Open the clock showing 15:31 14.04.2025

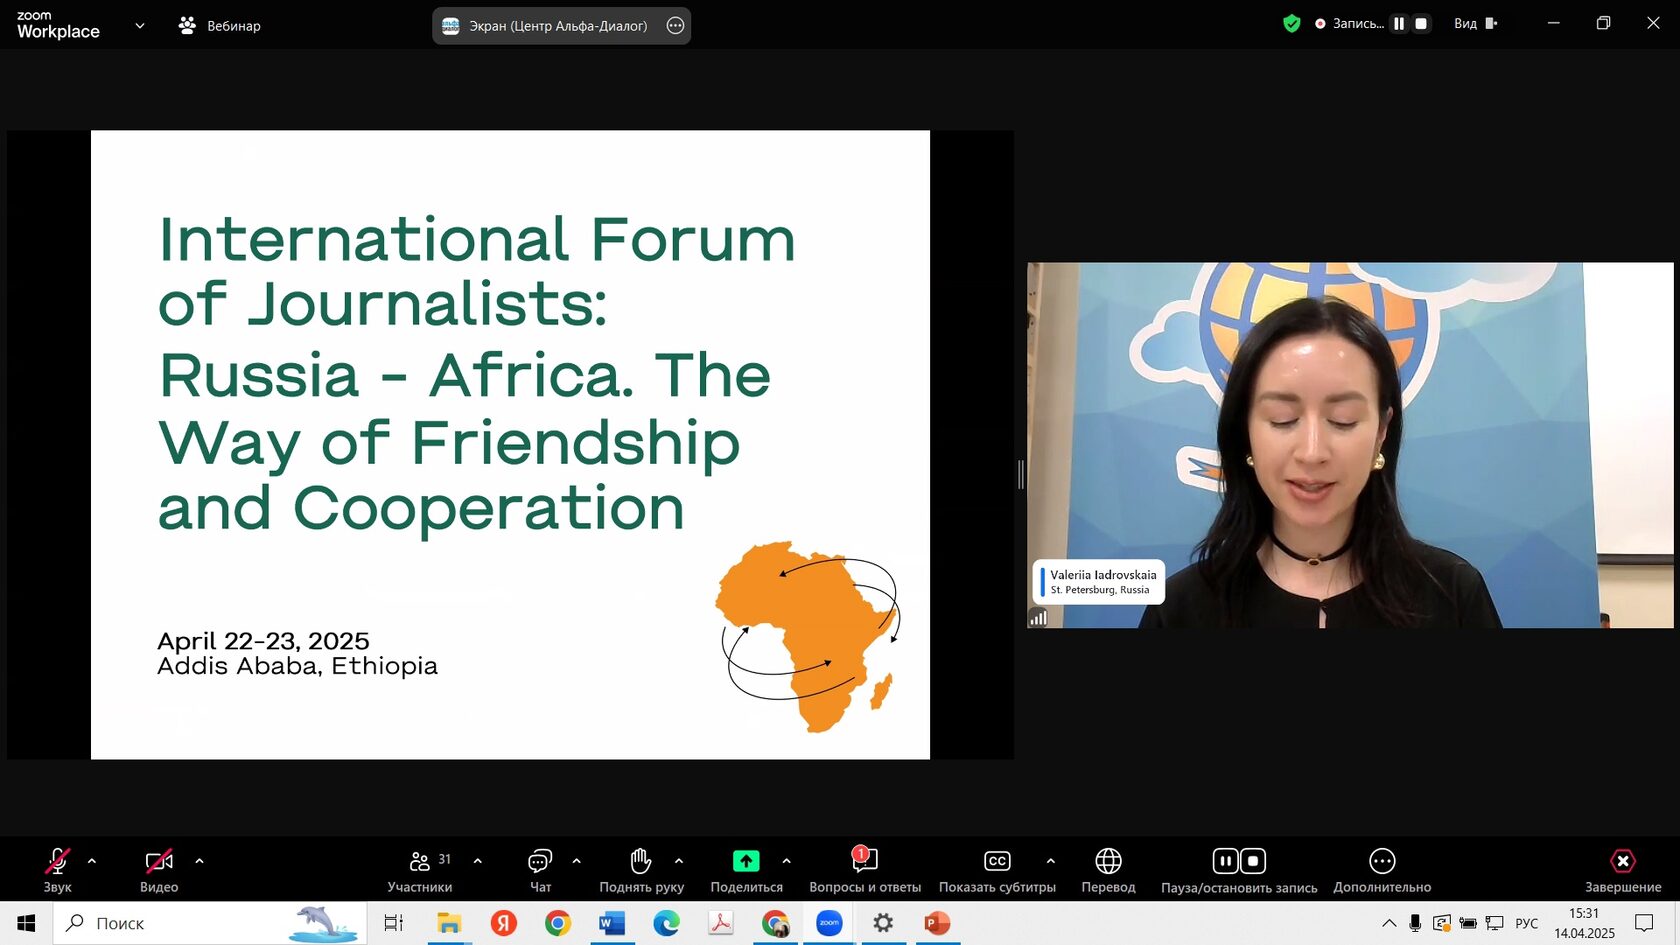(x=1584, y=923)
